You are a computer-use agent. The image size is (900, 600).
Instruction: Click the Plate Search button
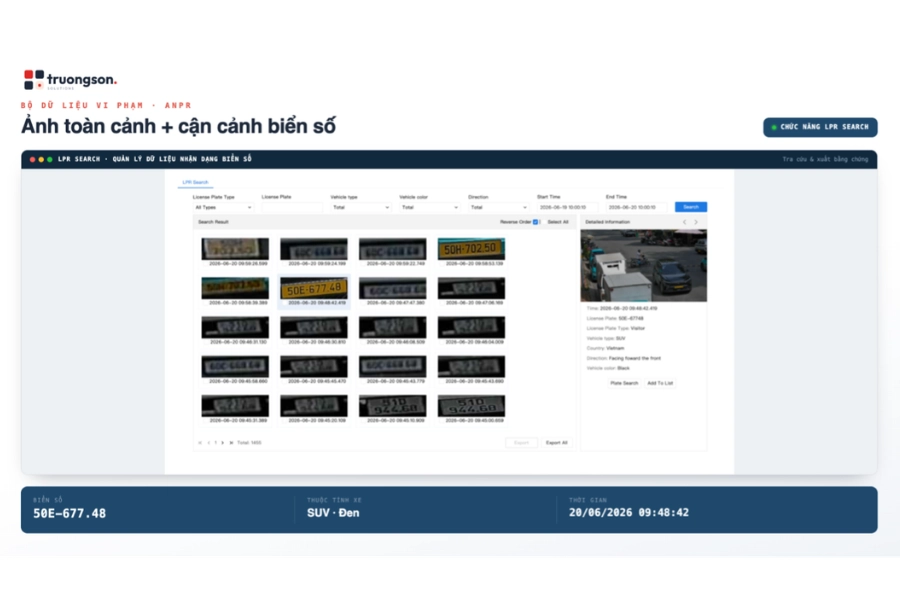(624, 383)
